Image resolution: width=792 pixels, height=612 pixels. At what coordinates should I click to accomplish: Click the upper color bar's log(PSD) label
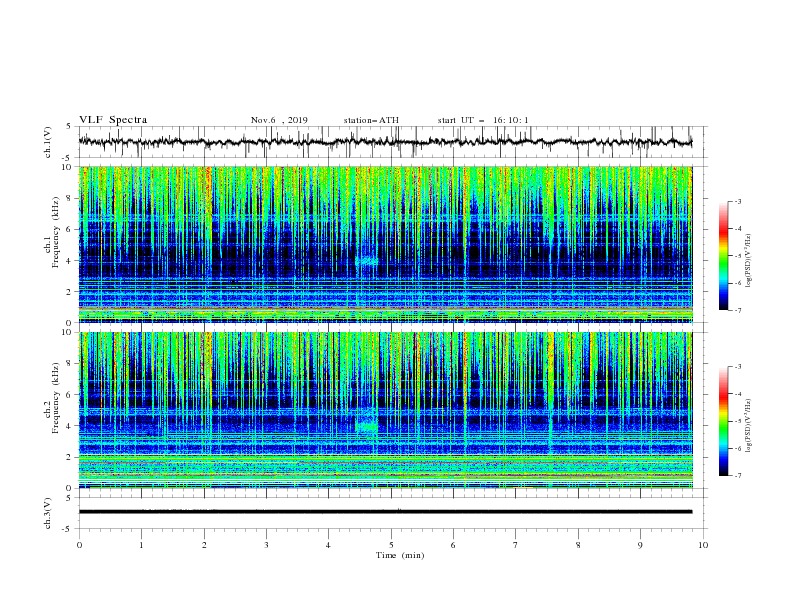(x=749, y=261)
